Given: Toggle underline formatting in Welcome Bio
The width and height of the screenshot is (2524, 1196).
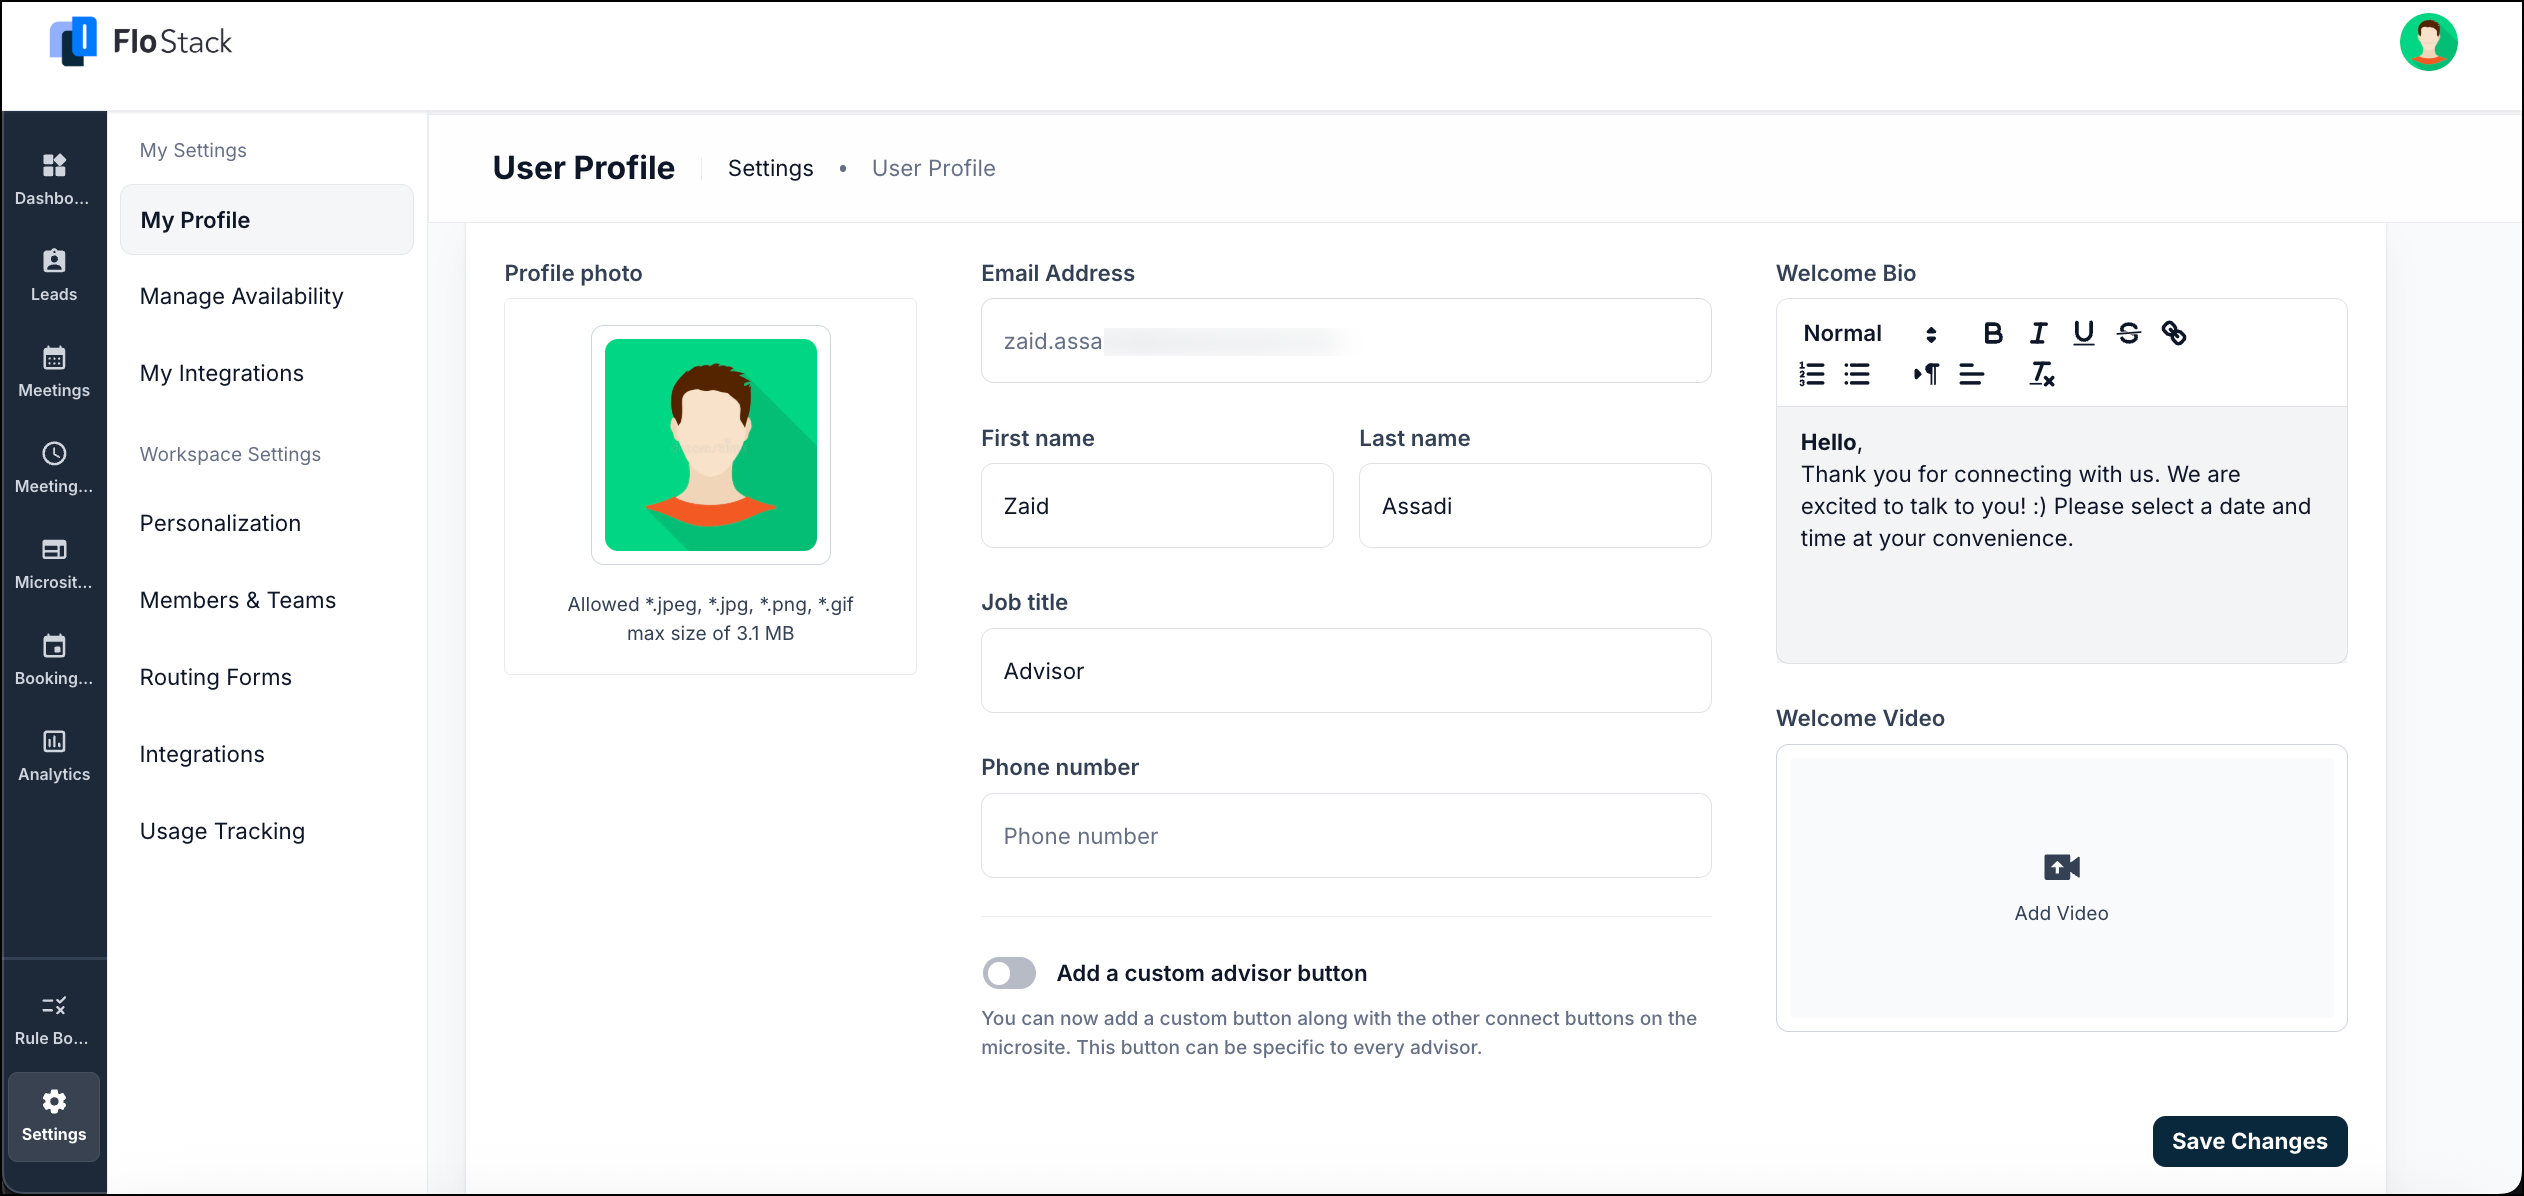Looking at the screenshot, I should pyautogui.click(x=2083, y=333).
